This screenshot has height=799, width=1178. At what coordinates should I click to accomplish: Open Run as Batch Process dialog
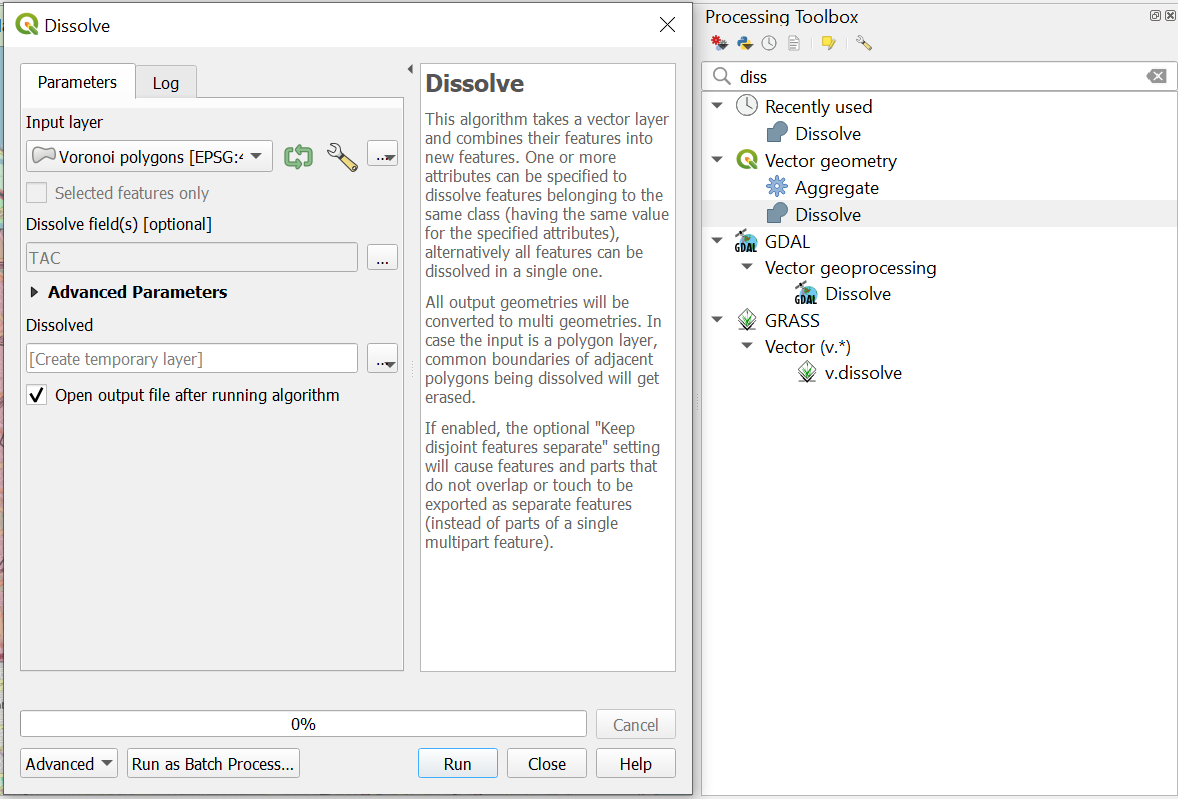(212, 762)
